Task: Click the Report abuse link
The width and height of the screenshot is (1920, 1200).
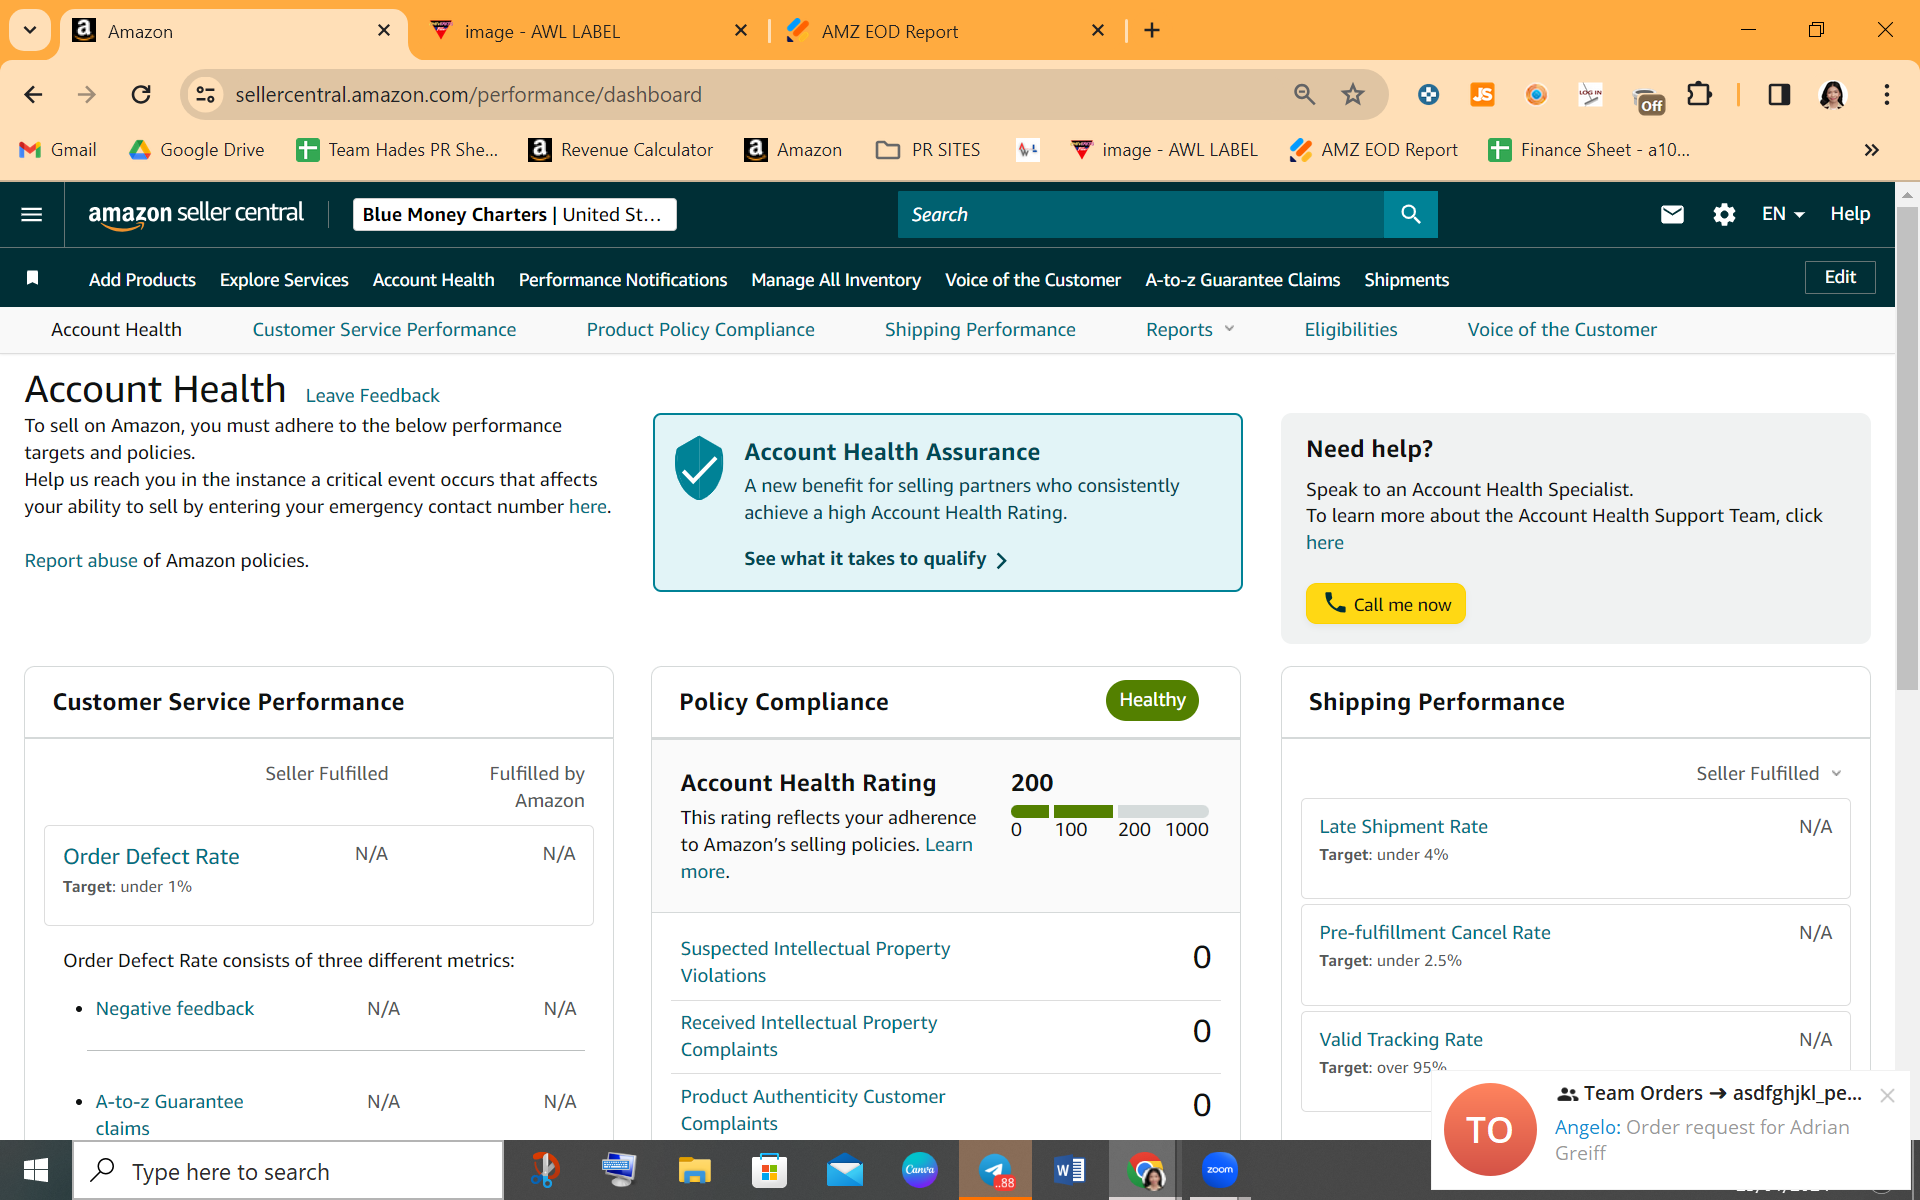Action: click(x=81, y=561)
